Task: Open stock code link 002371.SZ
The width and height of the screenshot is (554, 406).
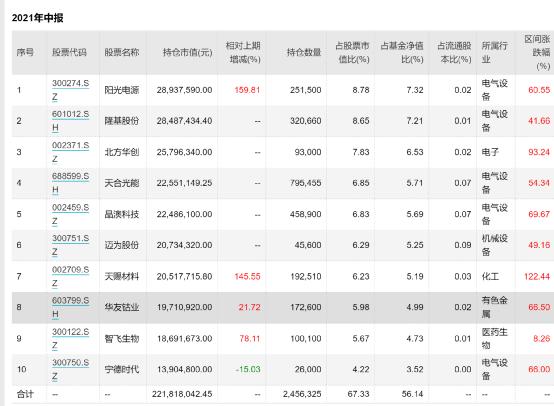Action: tap(70, 152)
